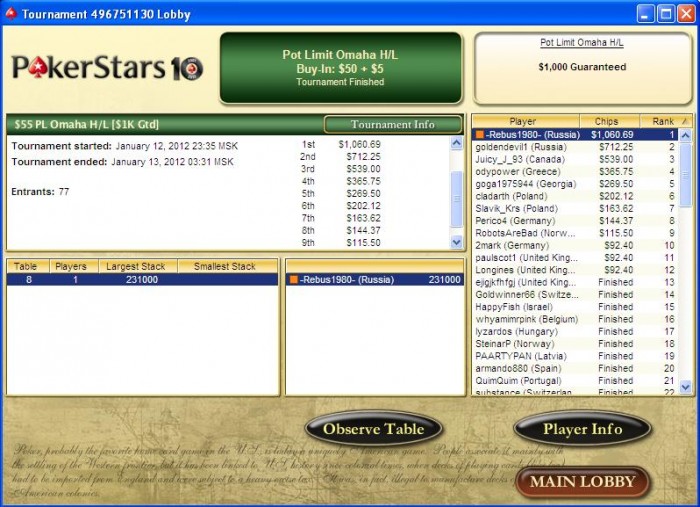Sort player list by Player column
This screenshot has width=700, height=507.
coord(526,121)
